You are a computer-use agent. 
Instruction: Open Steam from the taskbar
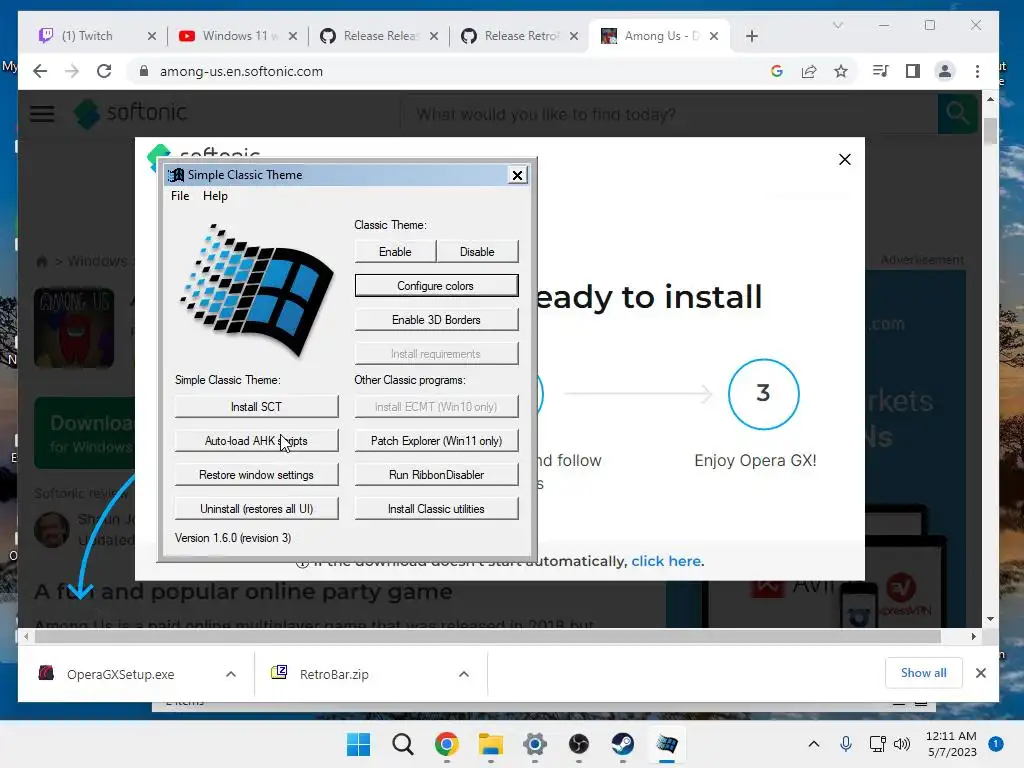pyautogui.click(x=622, y=744)
